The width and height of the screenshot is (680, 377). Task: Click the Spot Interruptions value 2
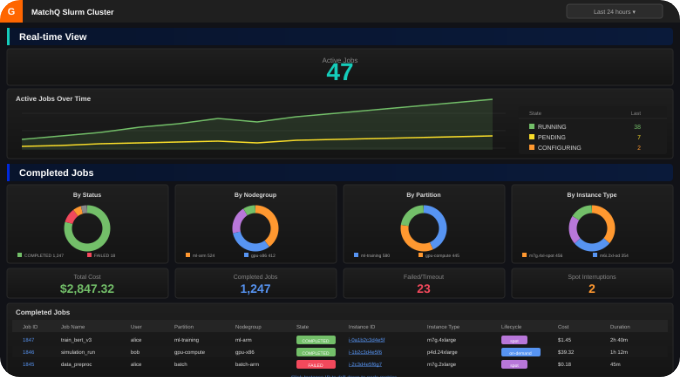click(592, 289)
